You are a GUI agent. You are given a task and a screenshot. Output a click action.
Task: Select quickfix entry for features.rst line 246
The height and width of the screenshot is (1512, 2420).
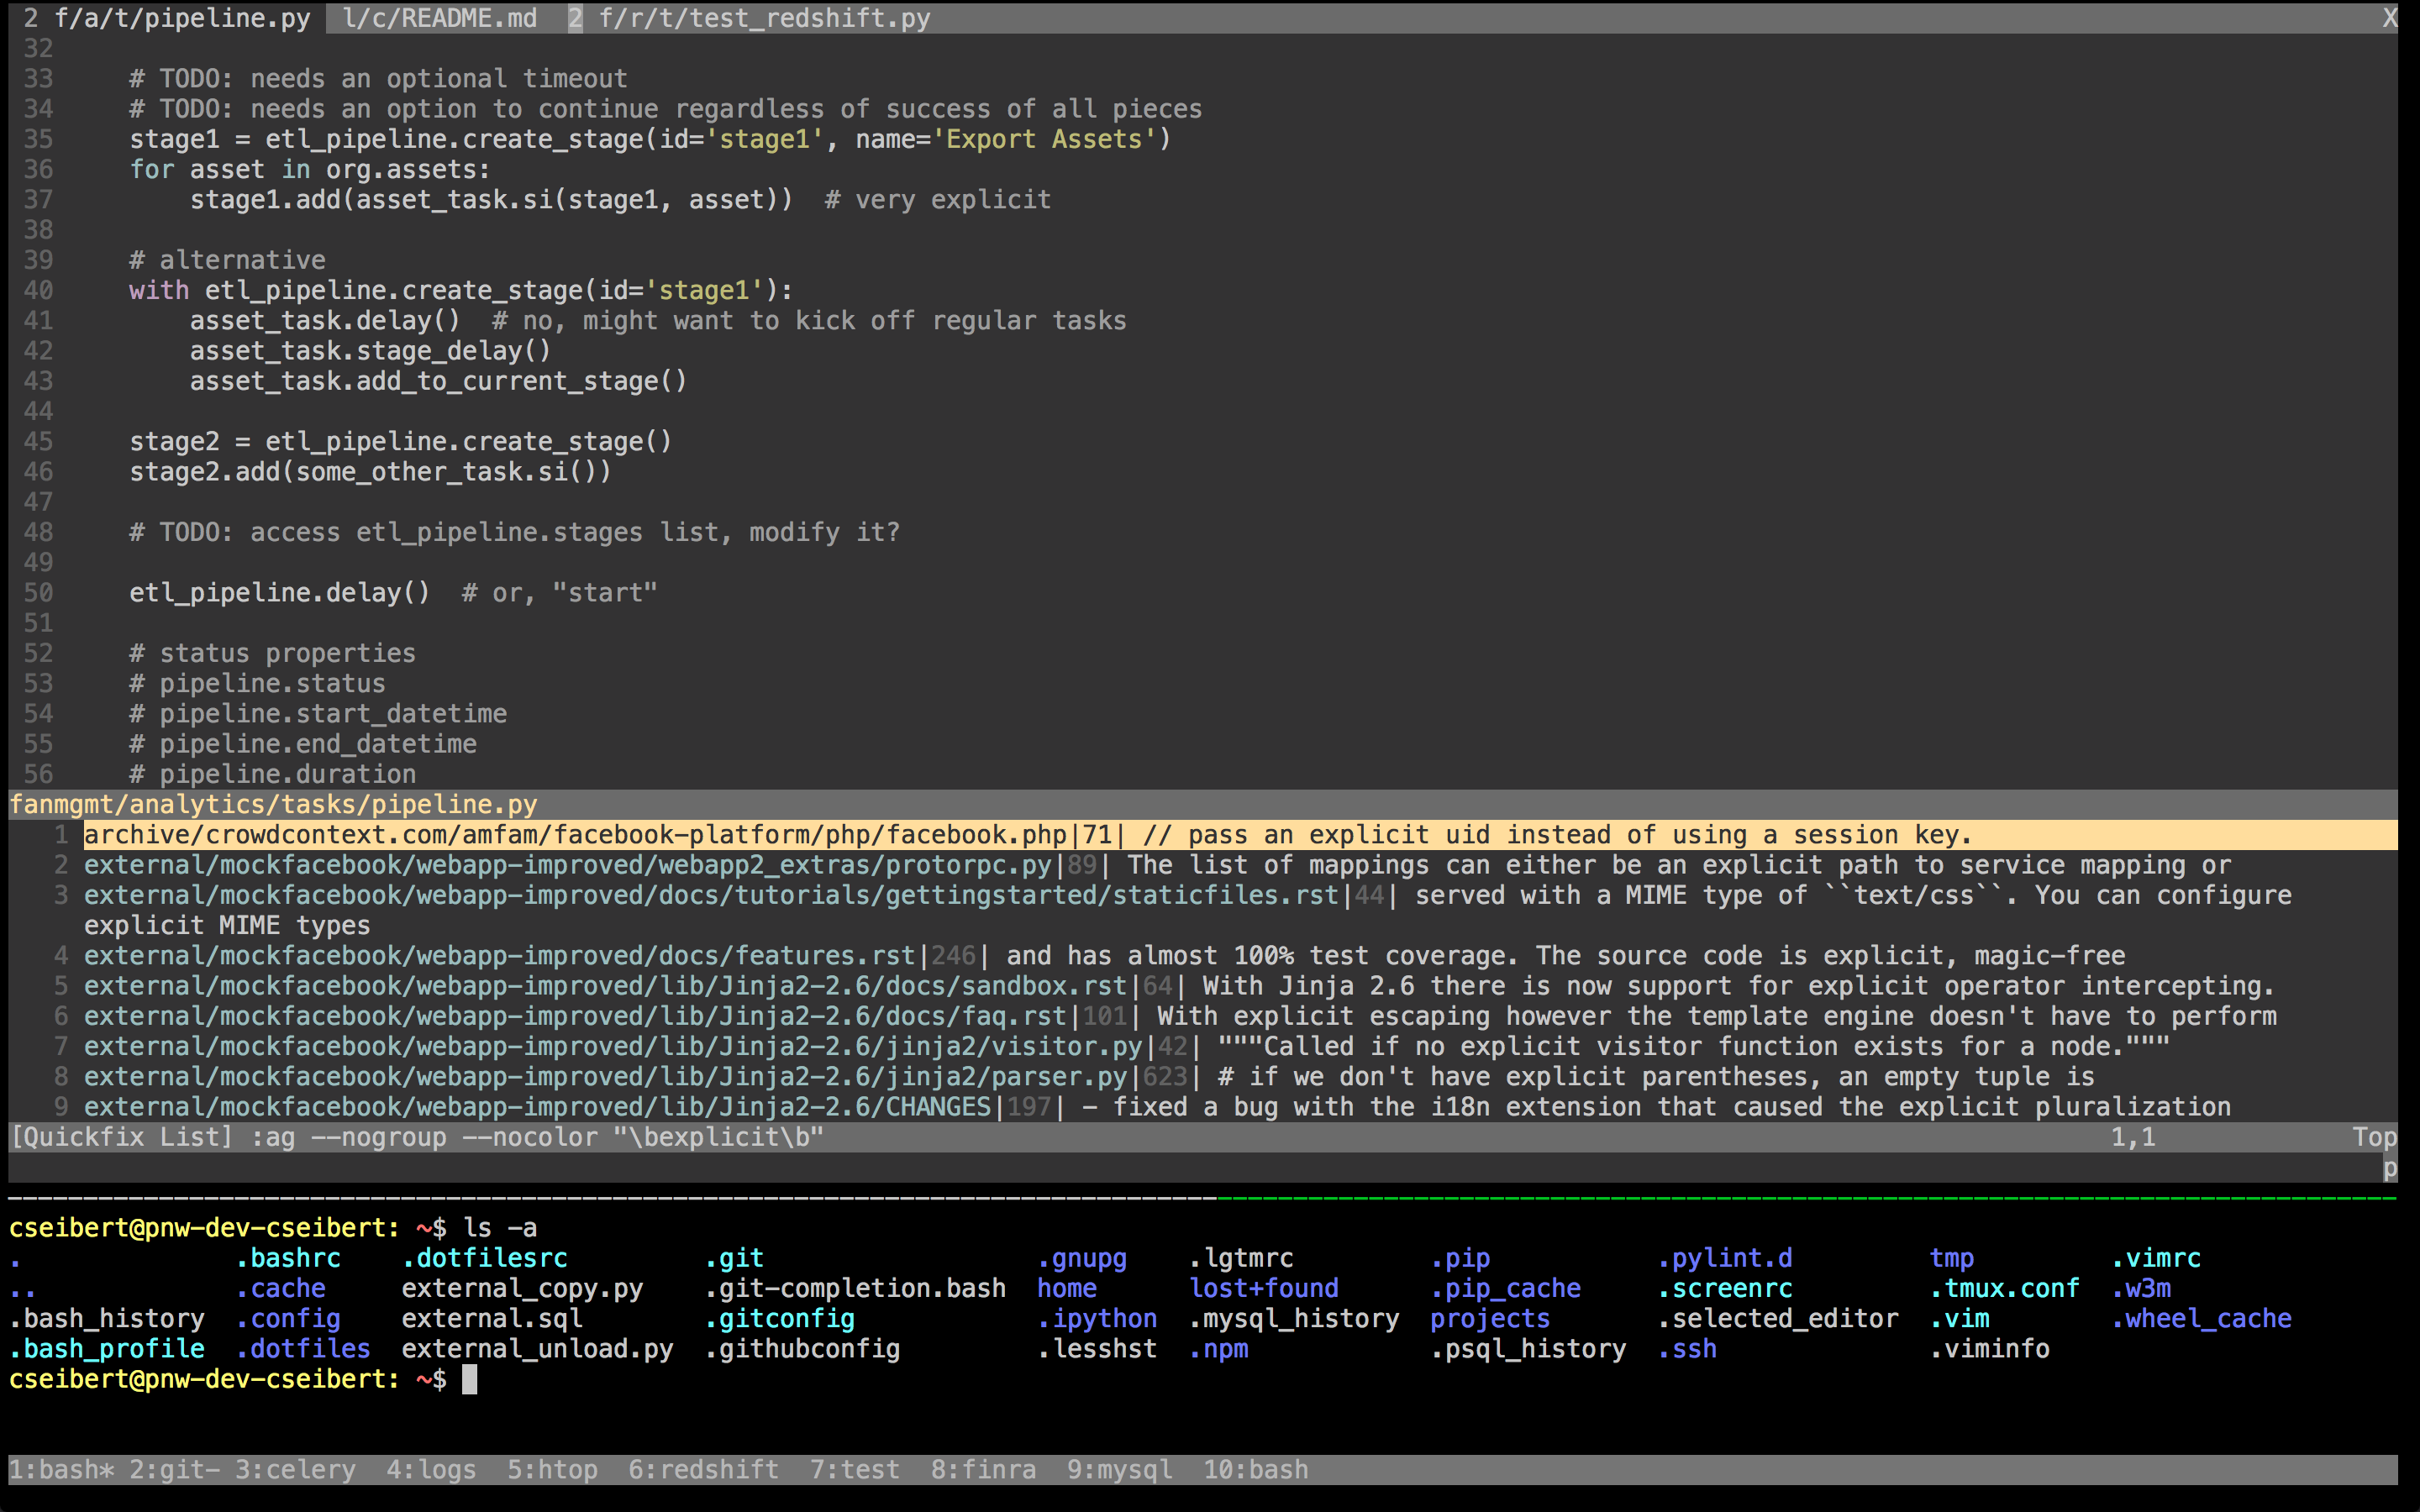(x=1203, y=956)
